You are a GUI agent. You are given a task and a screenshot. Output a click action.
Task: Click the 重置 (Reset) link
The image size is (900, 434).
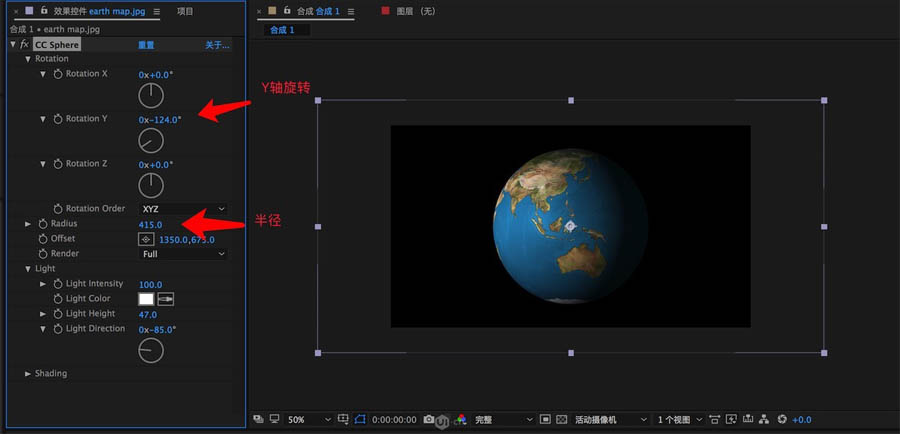tap(146, 45)
